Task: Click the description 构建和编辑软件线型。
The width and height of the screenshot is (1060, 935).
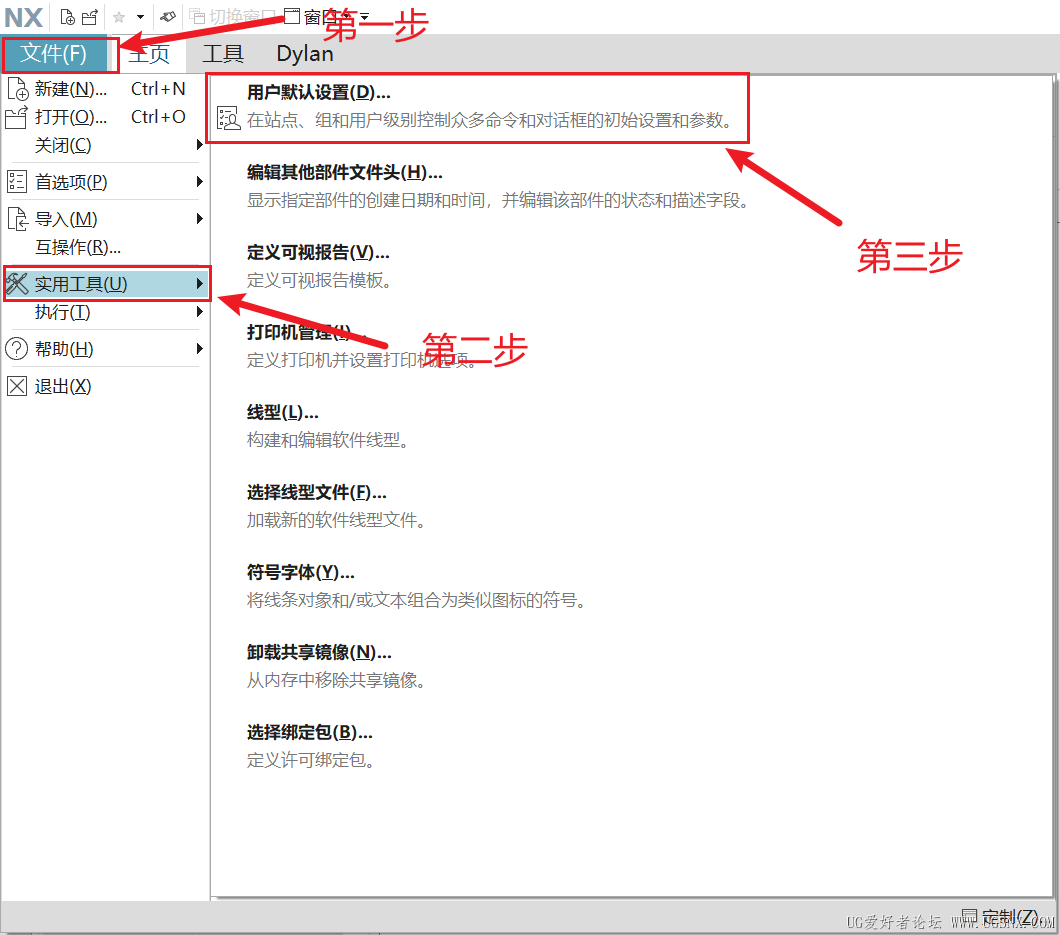Action: click(329, 440)
